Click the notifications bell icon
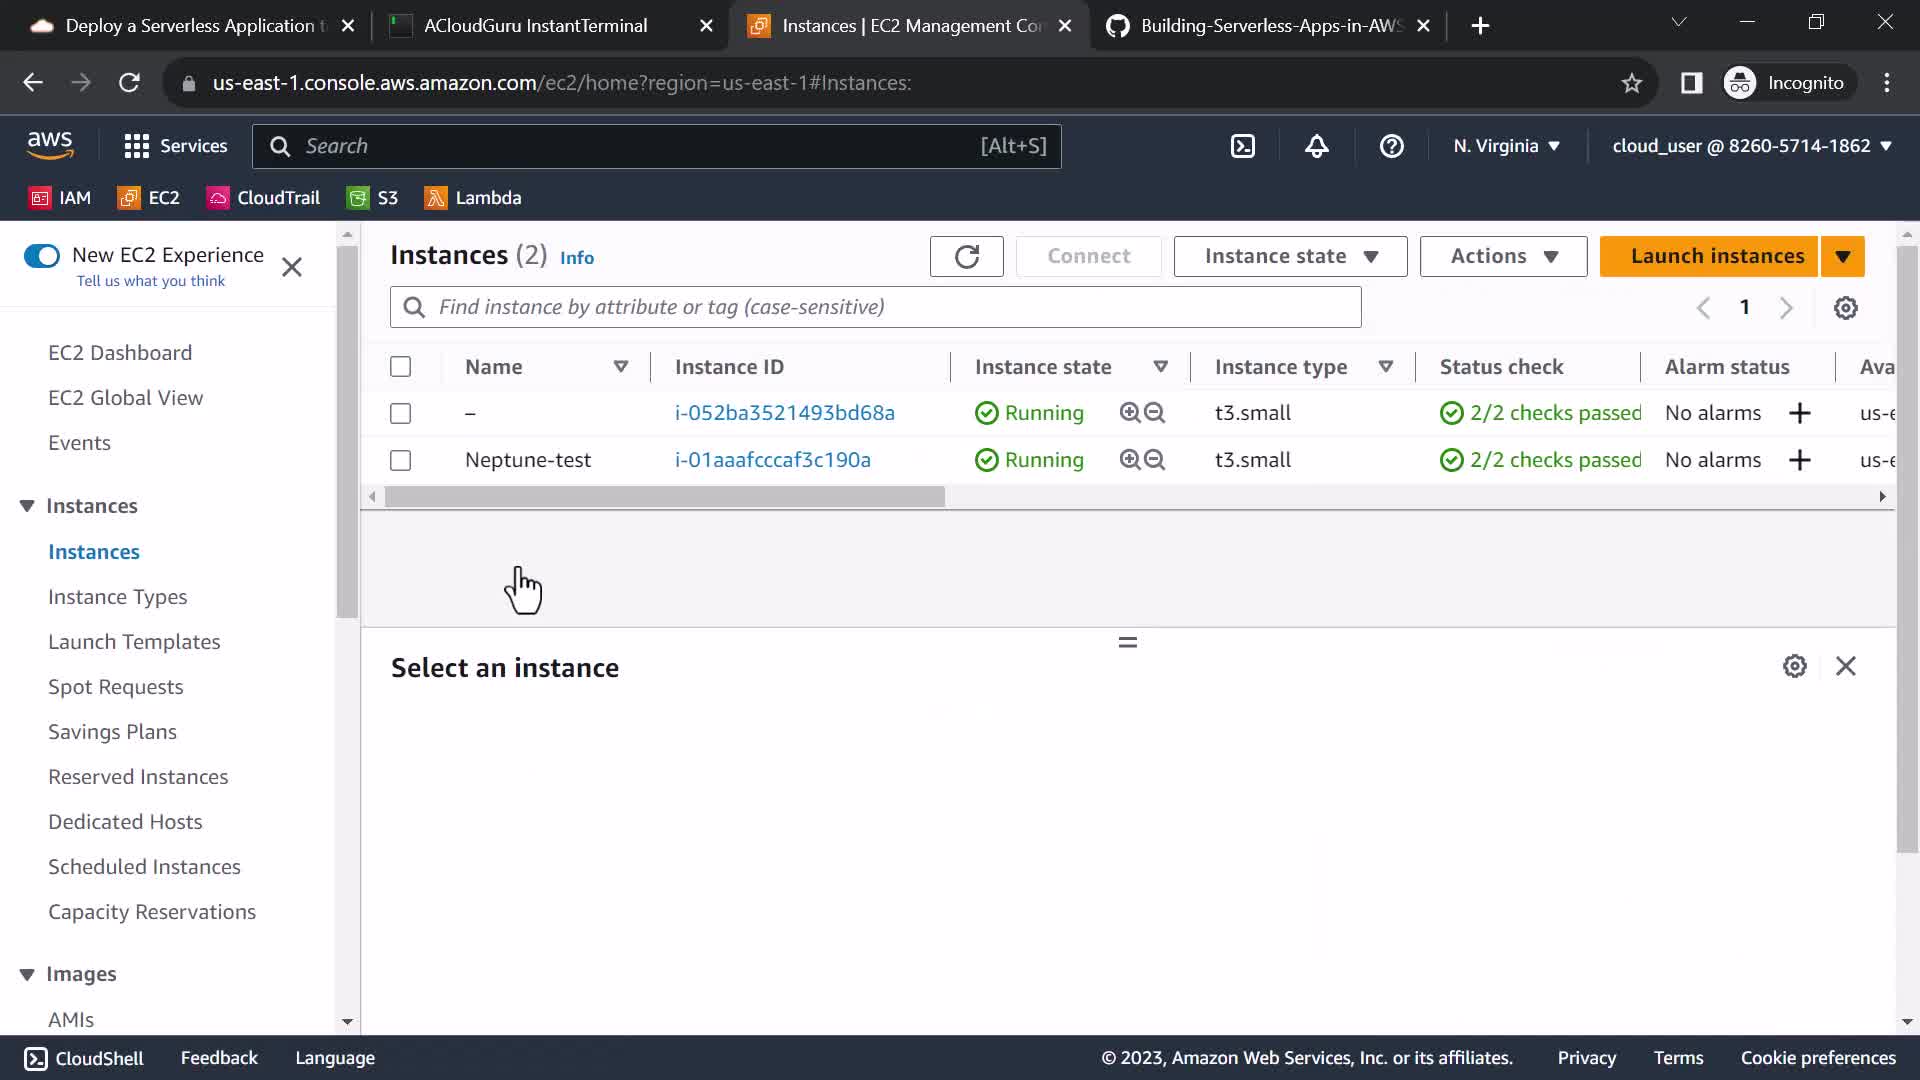The height and width of the screenshot is (1080, 1920). pos(1317,146)
